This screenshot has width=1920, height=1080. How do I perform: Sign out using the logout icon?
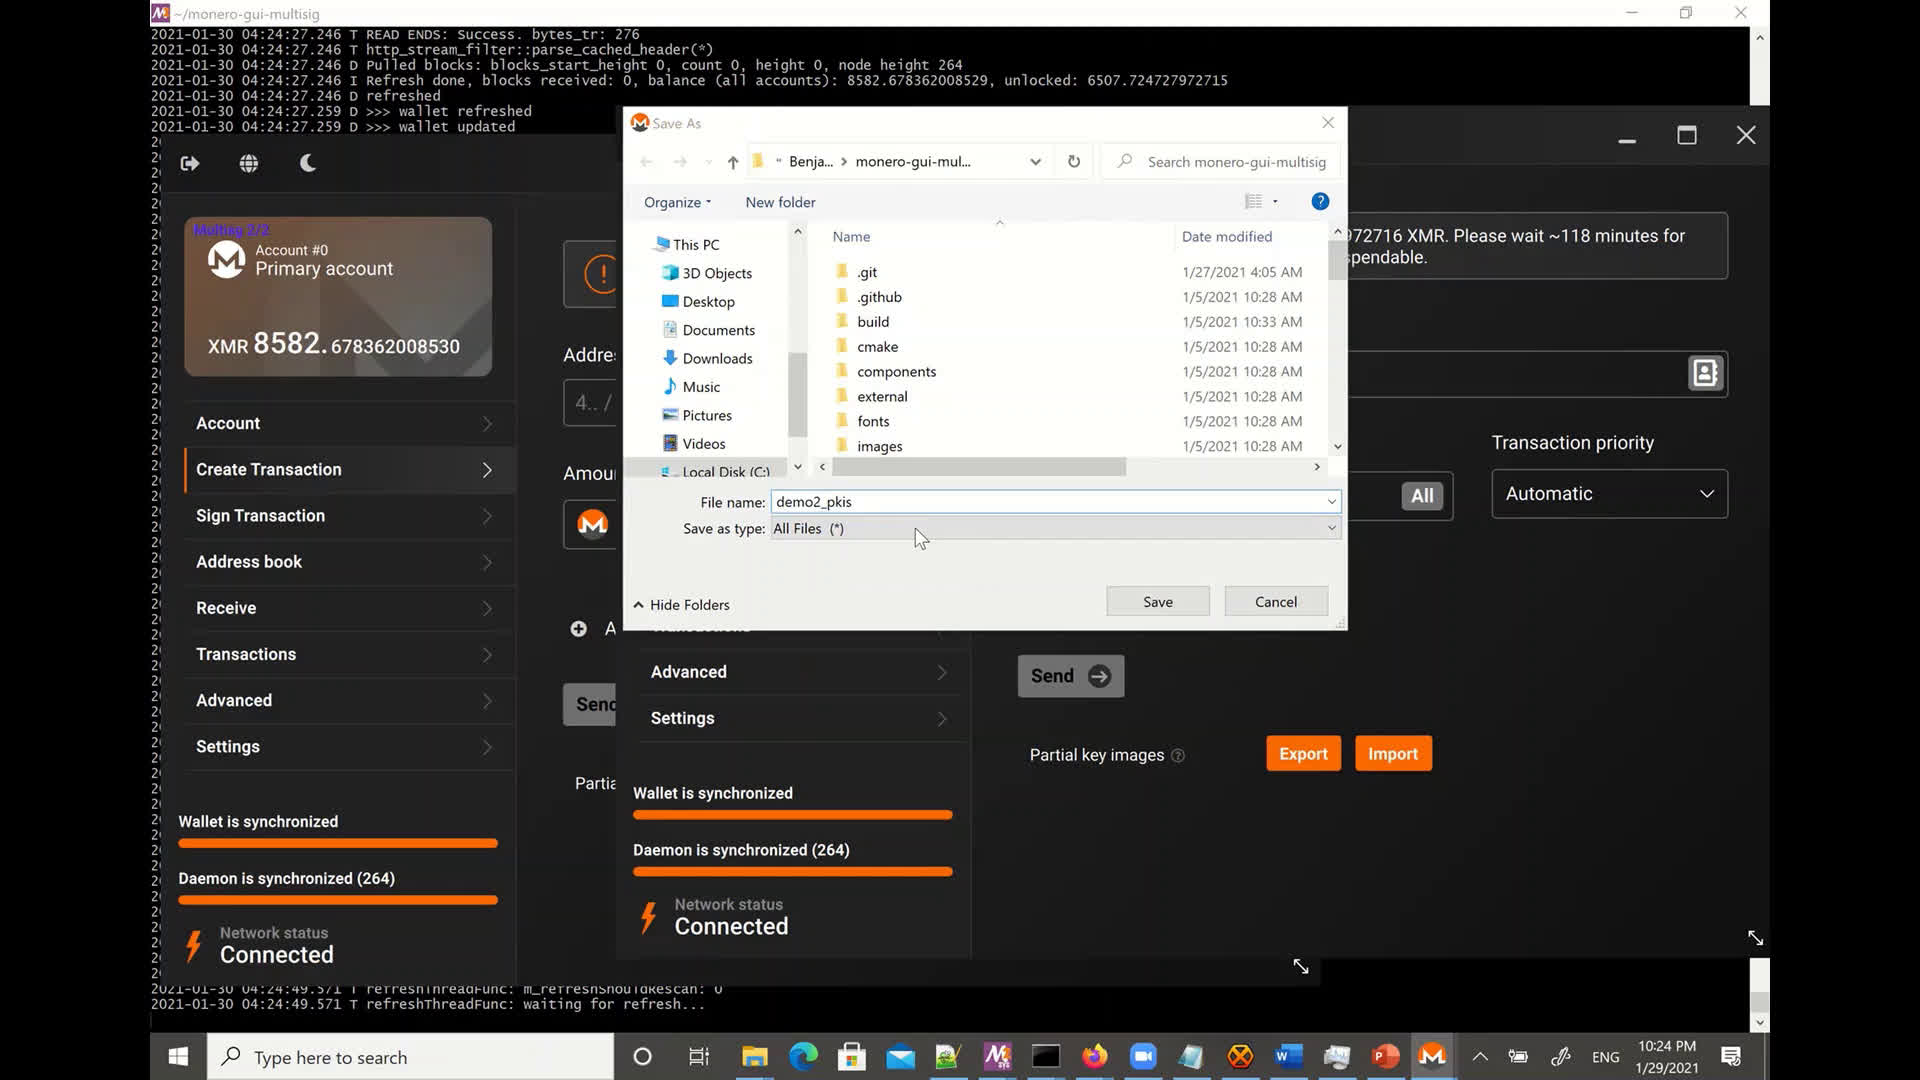coord(189,162)
